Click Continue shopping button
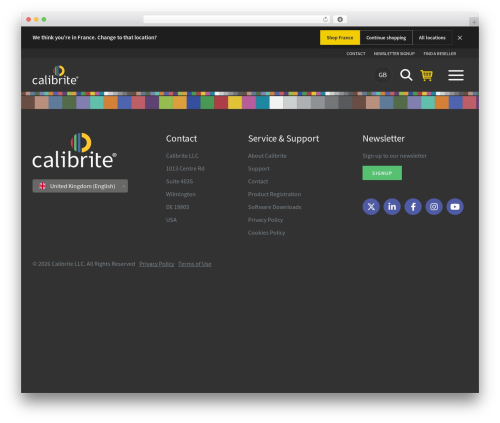 [x=386, y=38]
